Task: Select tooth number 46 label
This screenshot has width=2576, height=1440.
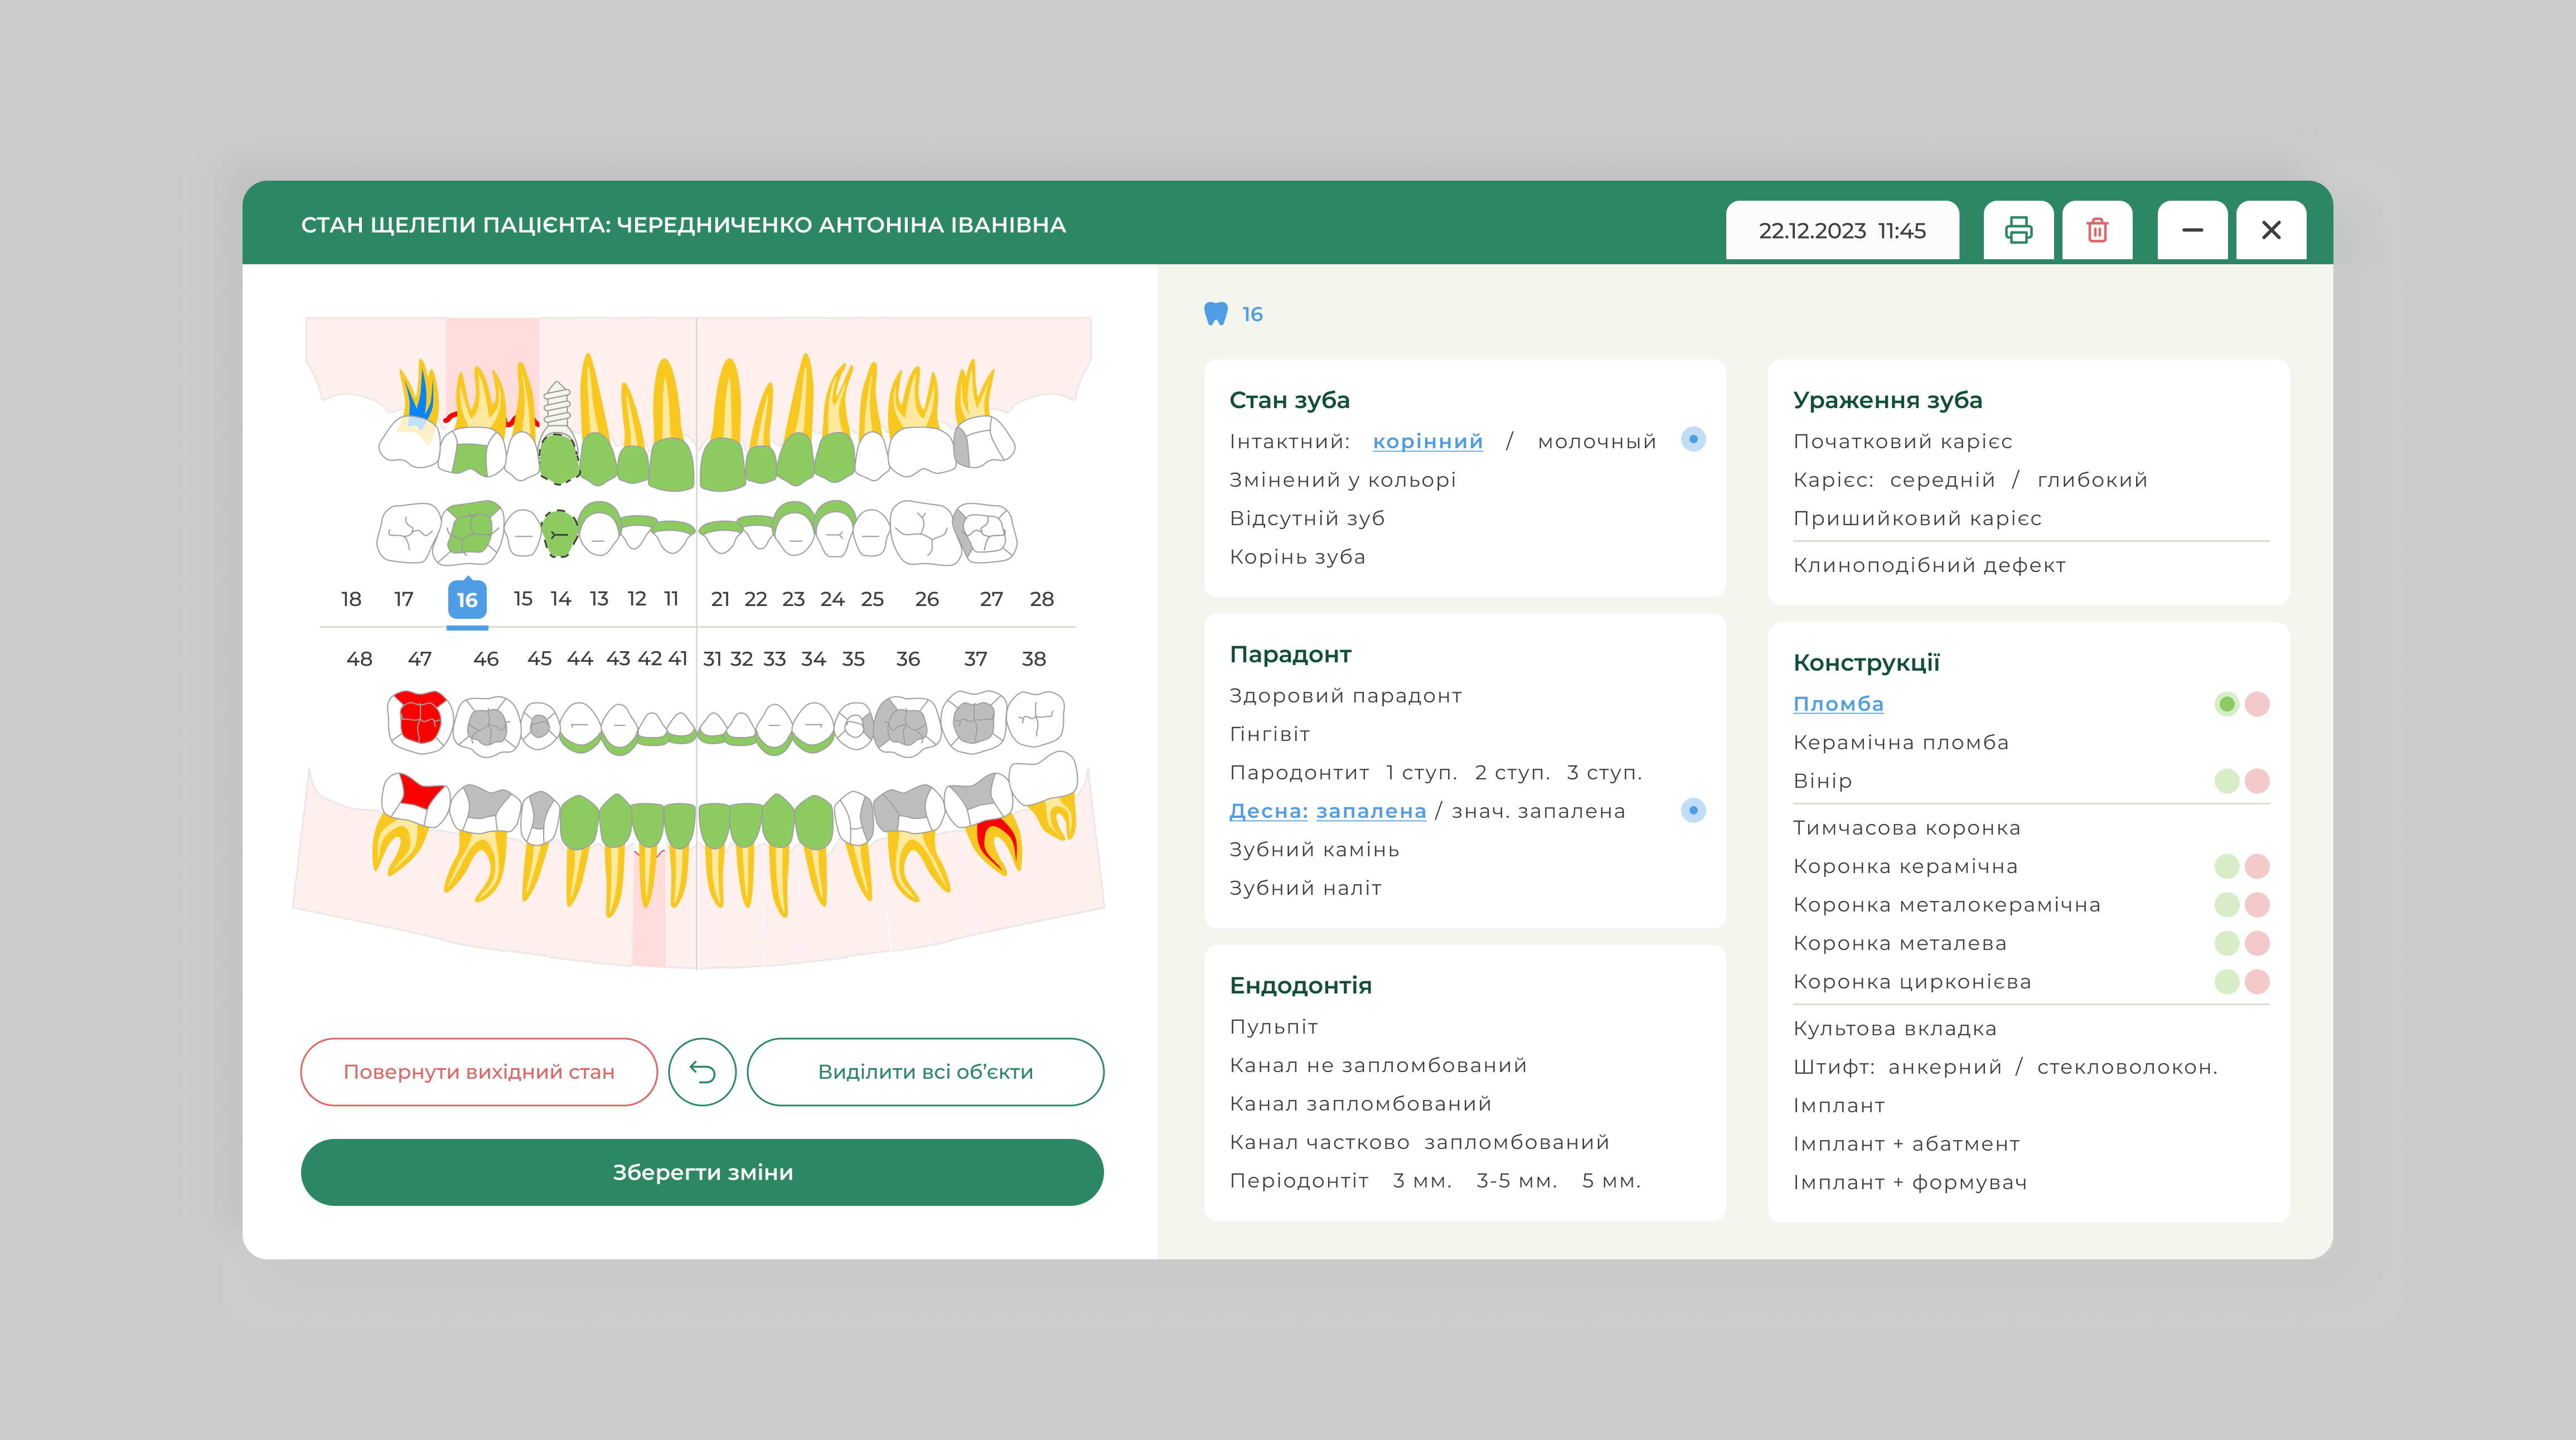Action: [x=486, y=659]
